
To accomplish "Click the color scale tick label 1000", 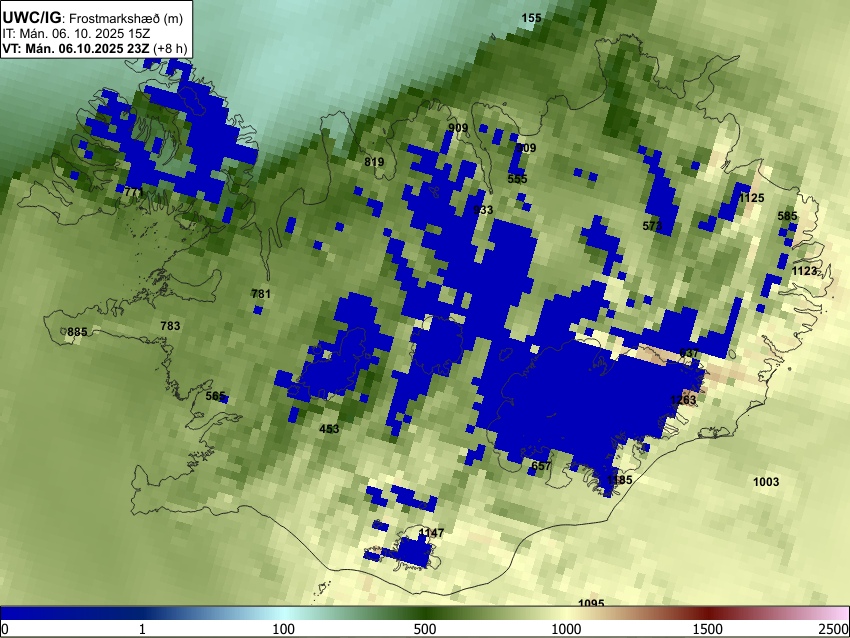I will point(566,629).
